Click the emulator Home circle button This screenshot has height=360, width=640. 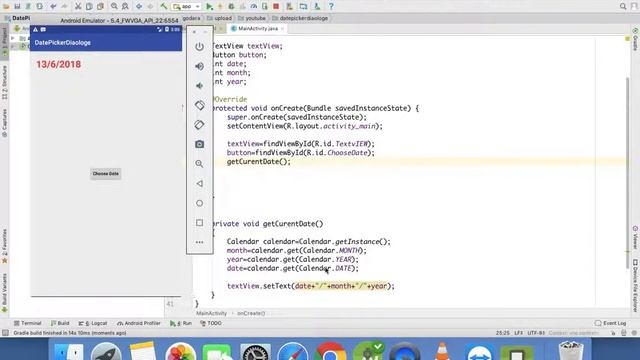(x=199, y=203)
